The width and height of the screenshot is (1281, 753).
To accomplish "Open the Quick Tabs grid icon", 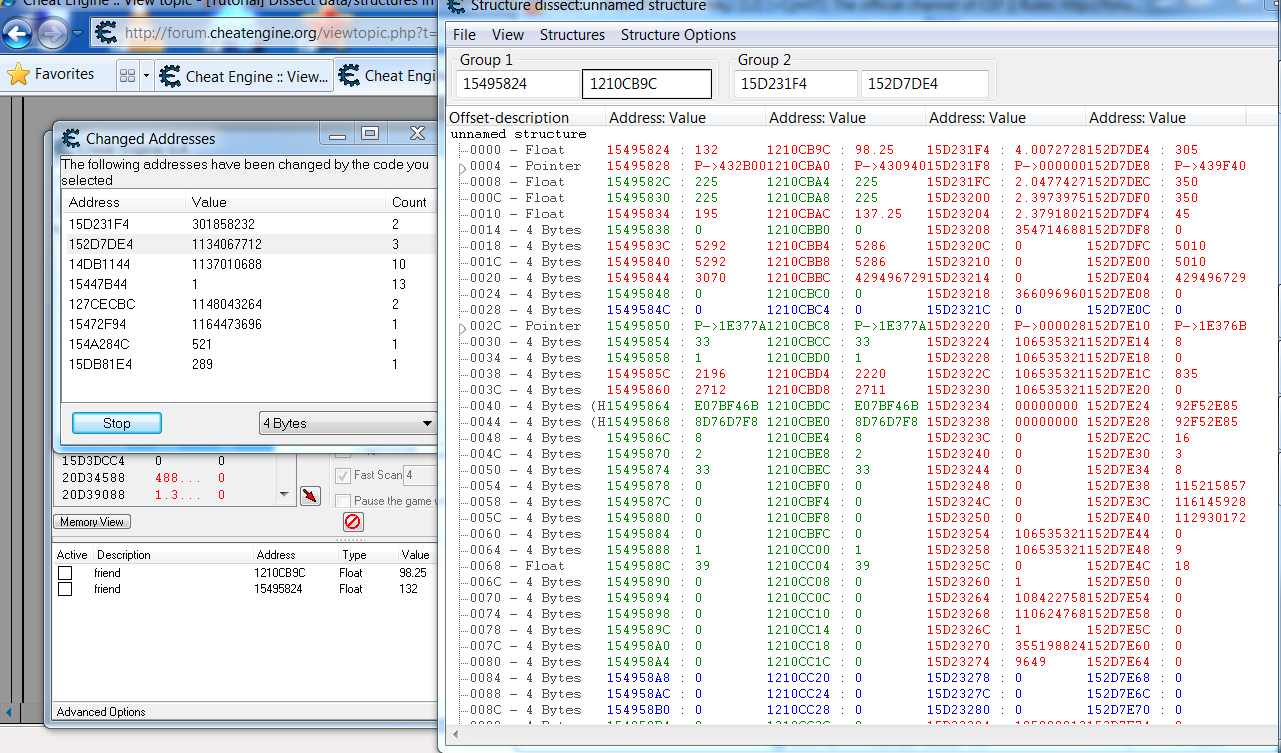I will (x=127, y=76).
